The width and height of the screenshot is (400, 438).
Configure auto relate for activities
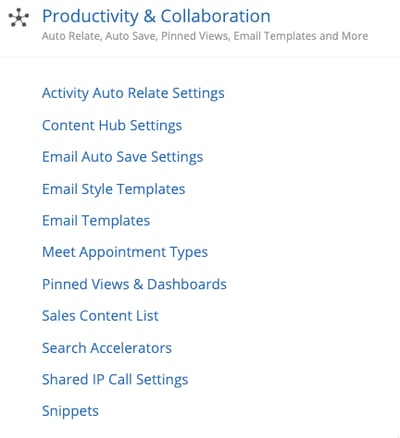pyautogui.click(x=133, y=93)
